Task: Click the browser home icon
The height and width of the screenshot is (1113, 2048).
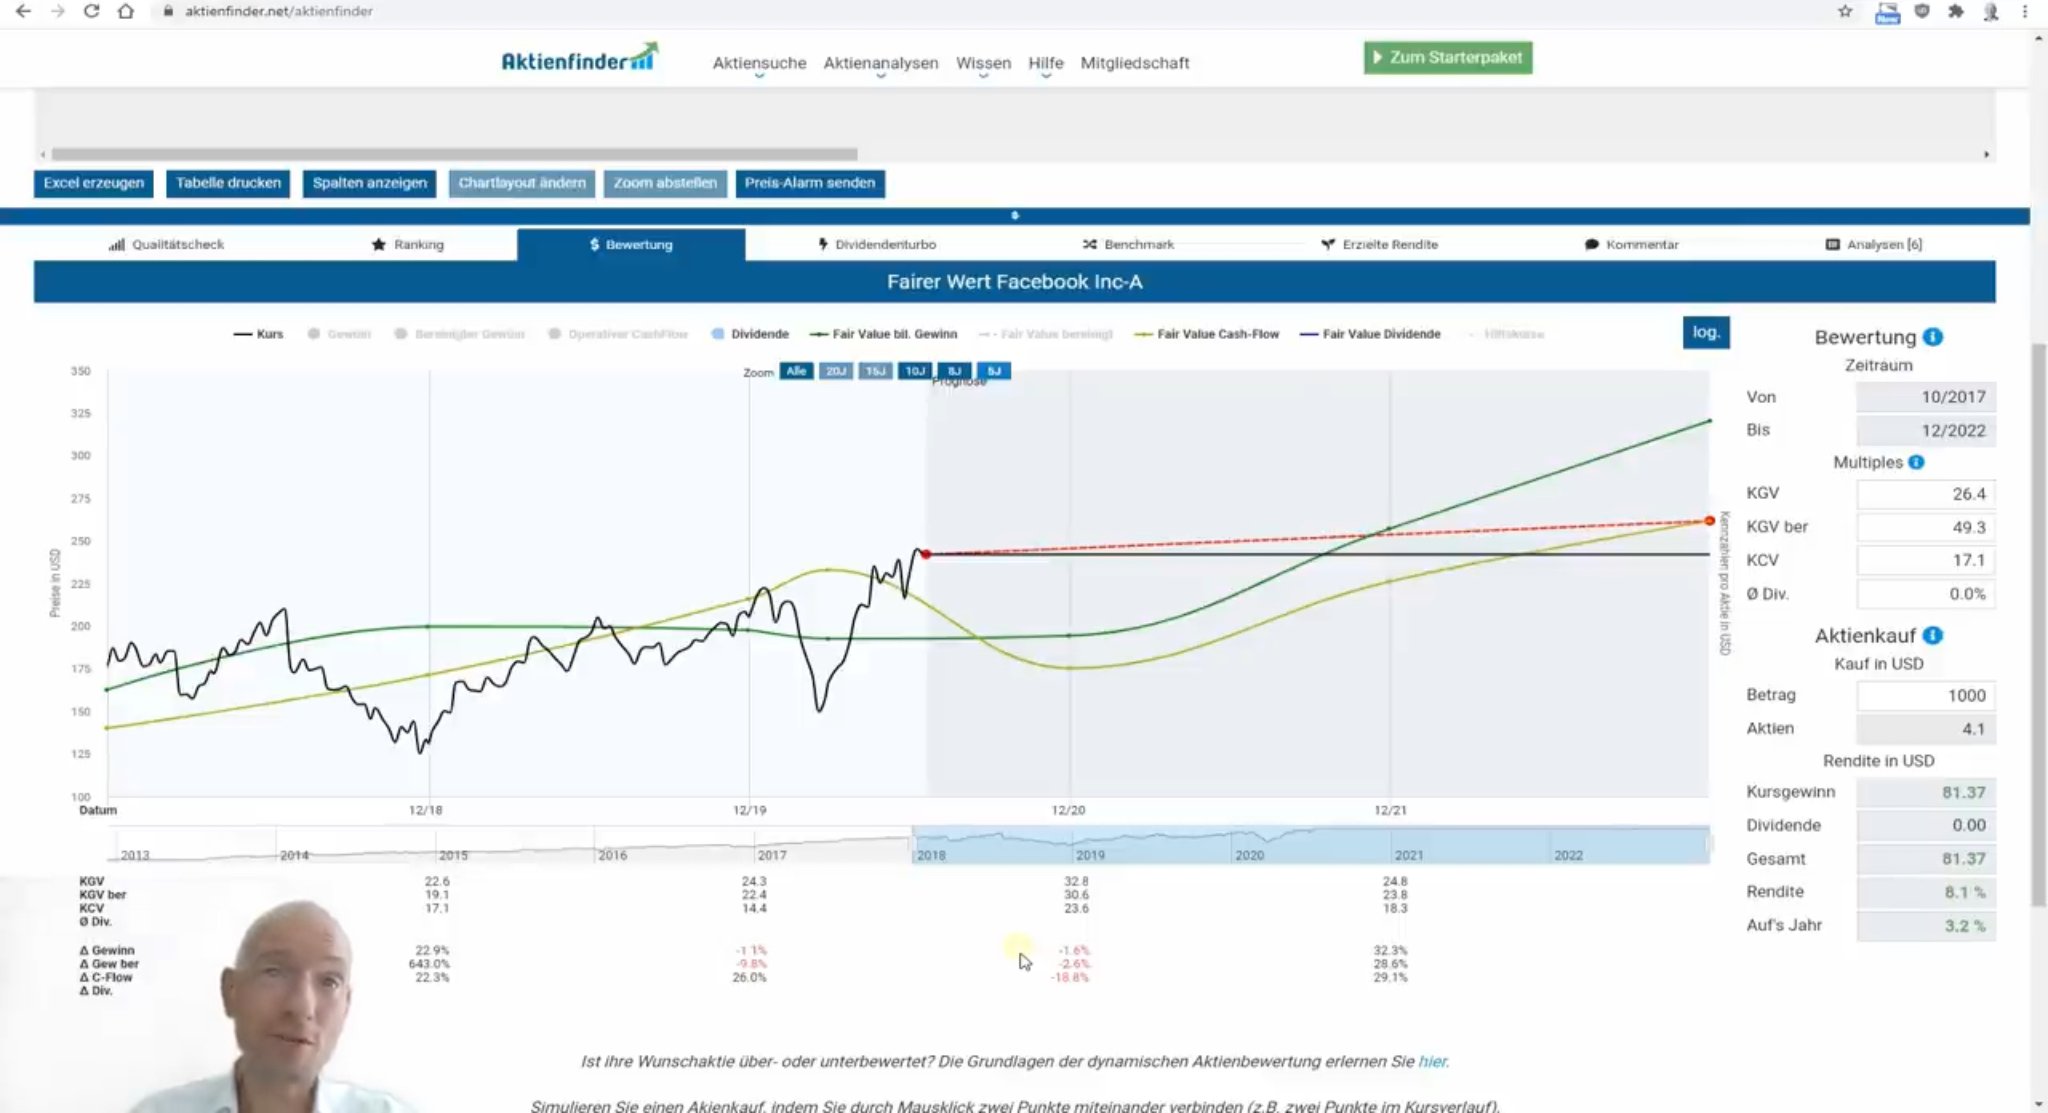Action: 125,11
